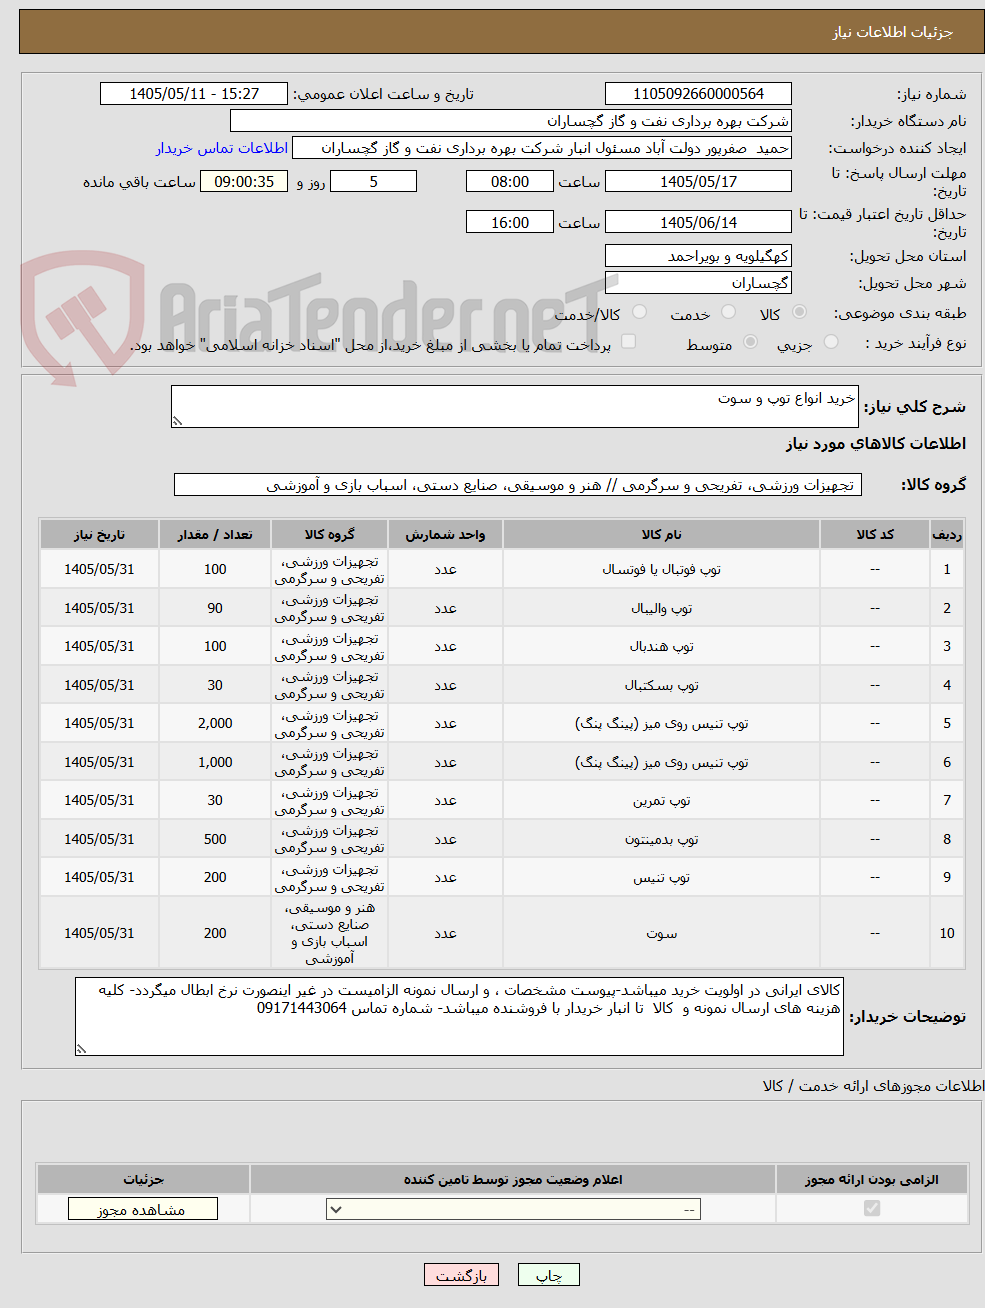
Task: Click the remaining days field showing 5
Action: [x=374, y=182]
